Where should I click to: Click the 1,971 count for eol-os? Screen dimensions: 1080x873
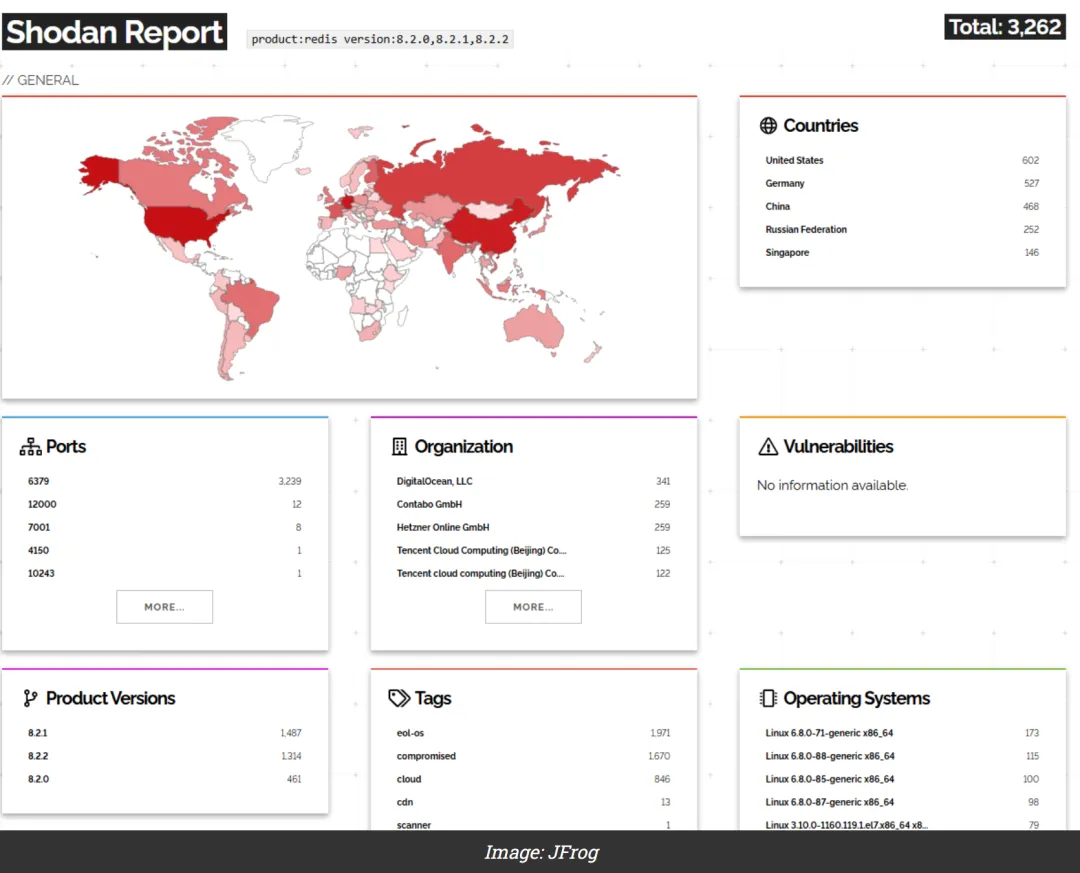click(x=660, y=732)
